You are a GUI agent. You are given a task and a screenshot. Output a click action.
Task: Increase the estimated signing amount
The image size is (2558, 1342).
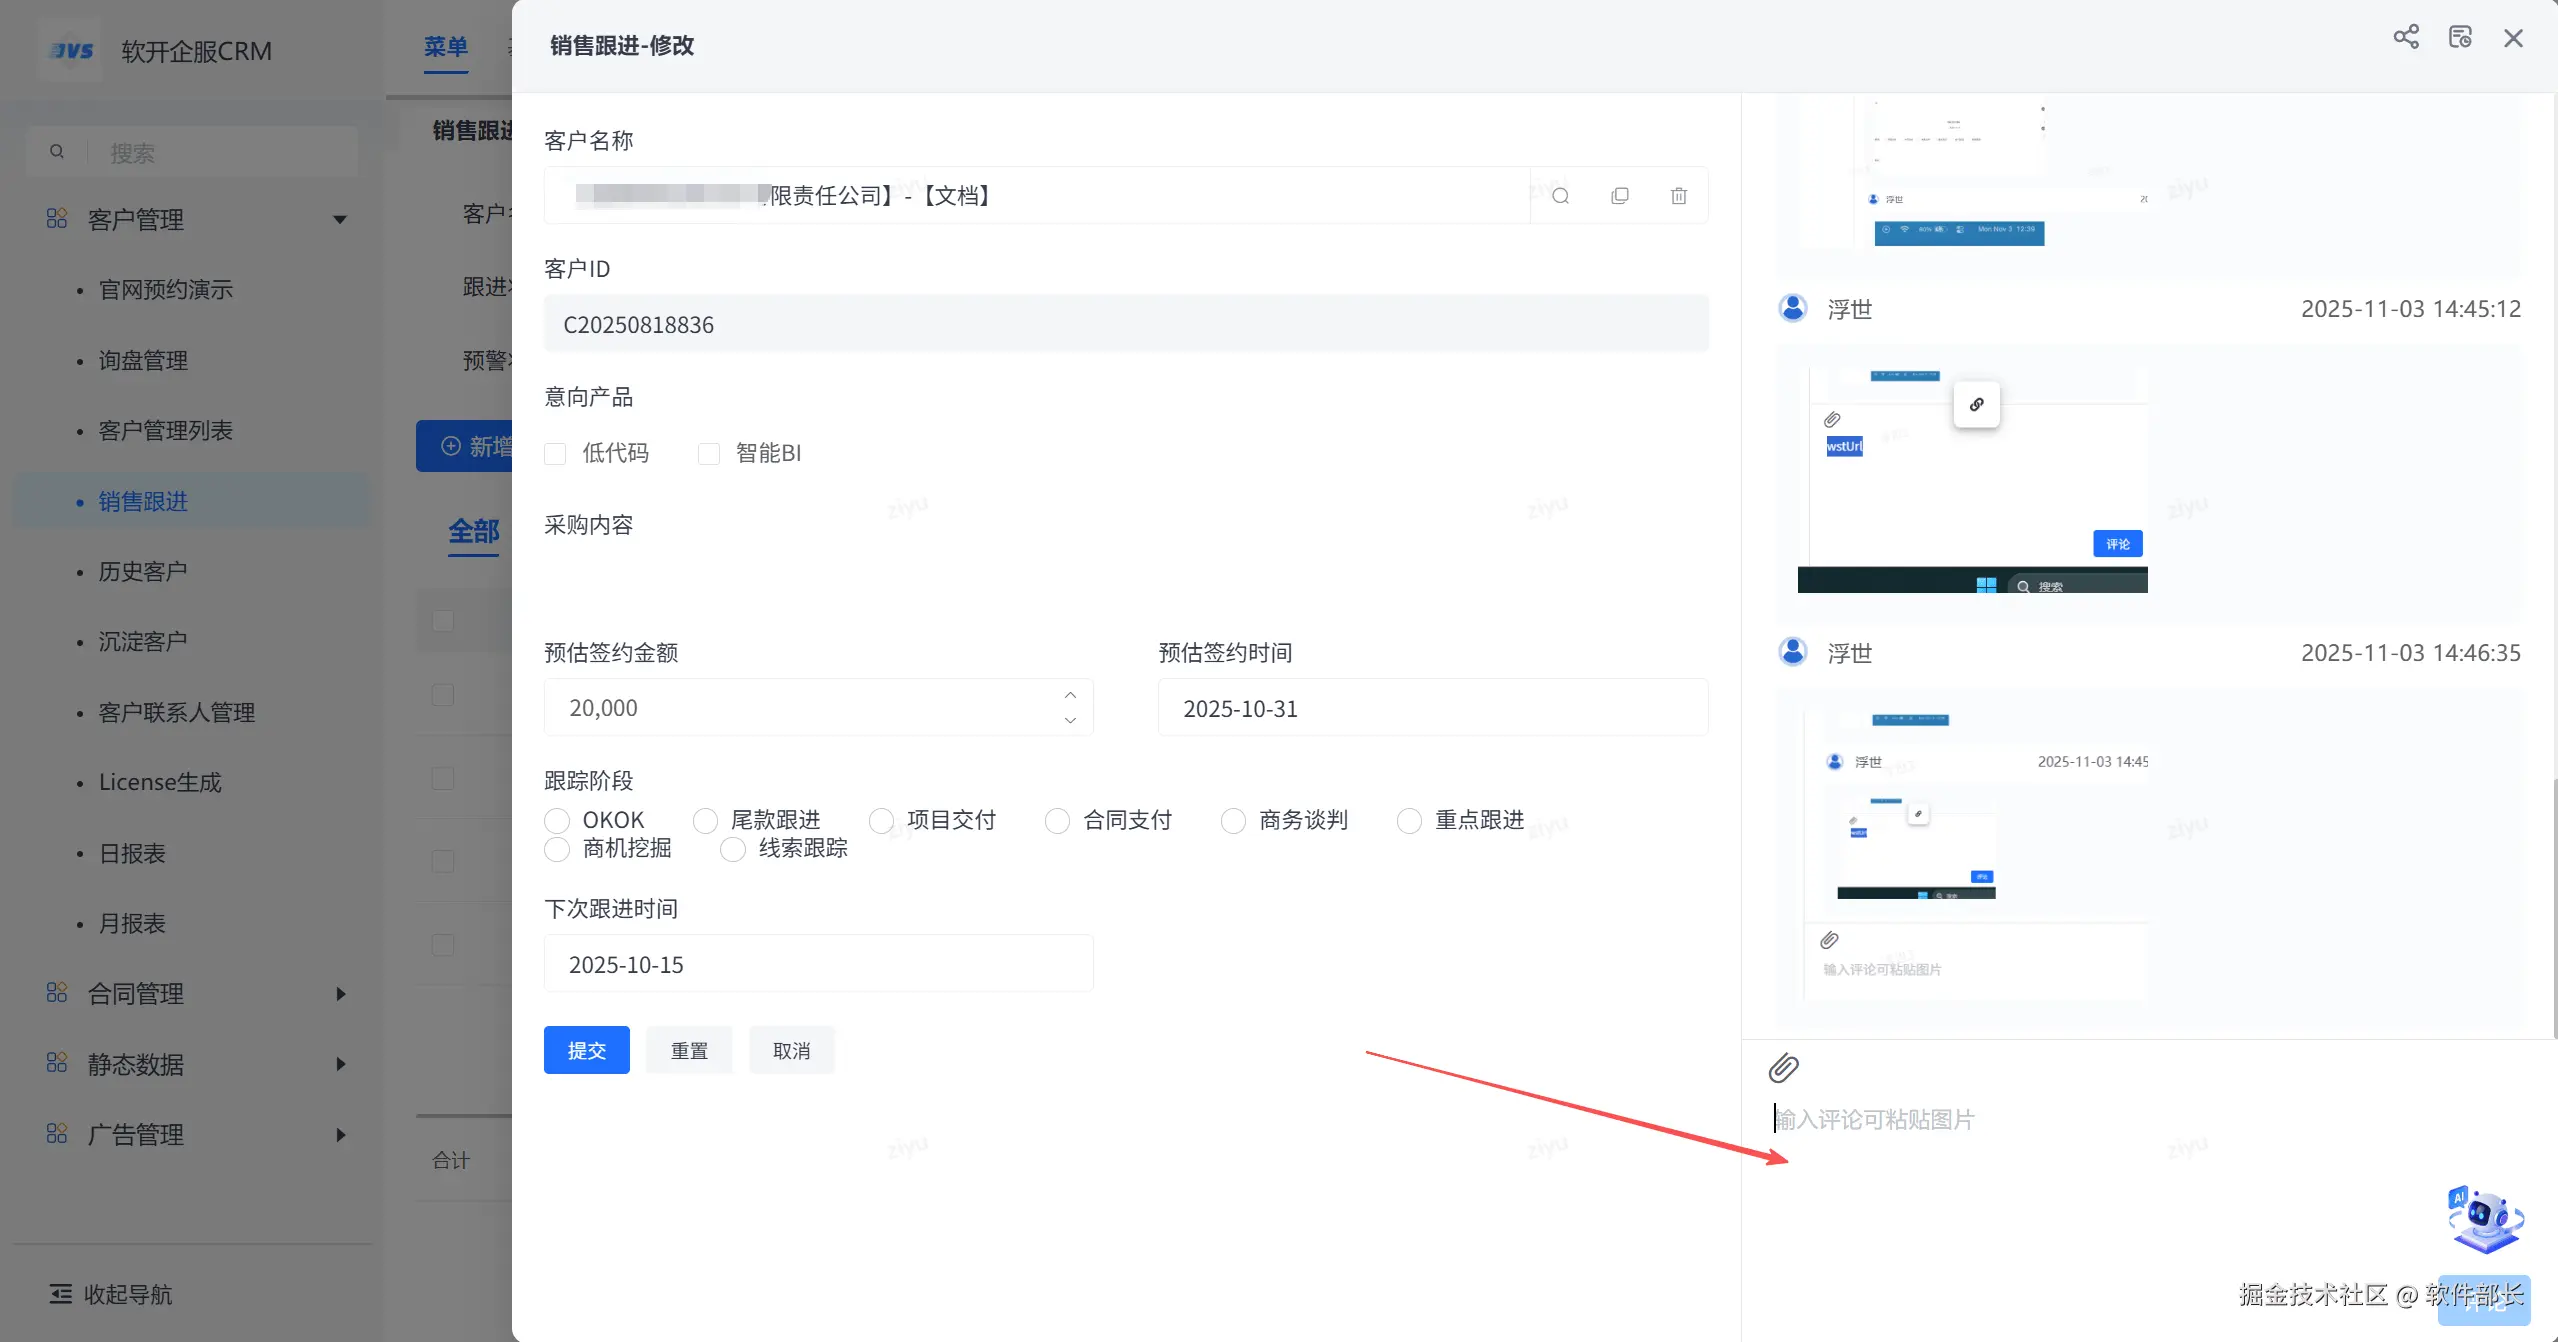(x=1070, y=695)
